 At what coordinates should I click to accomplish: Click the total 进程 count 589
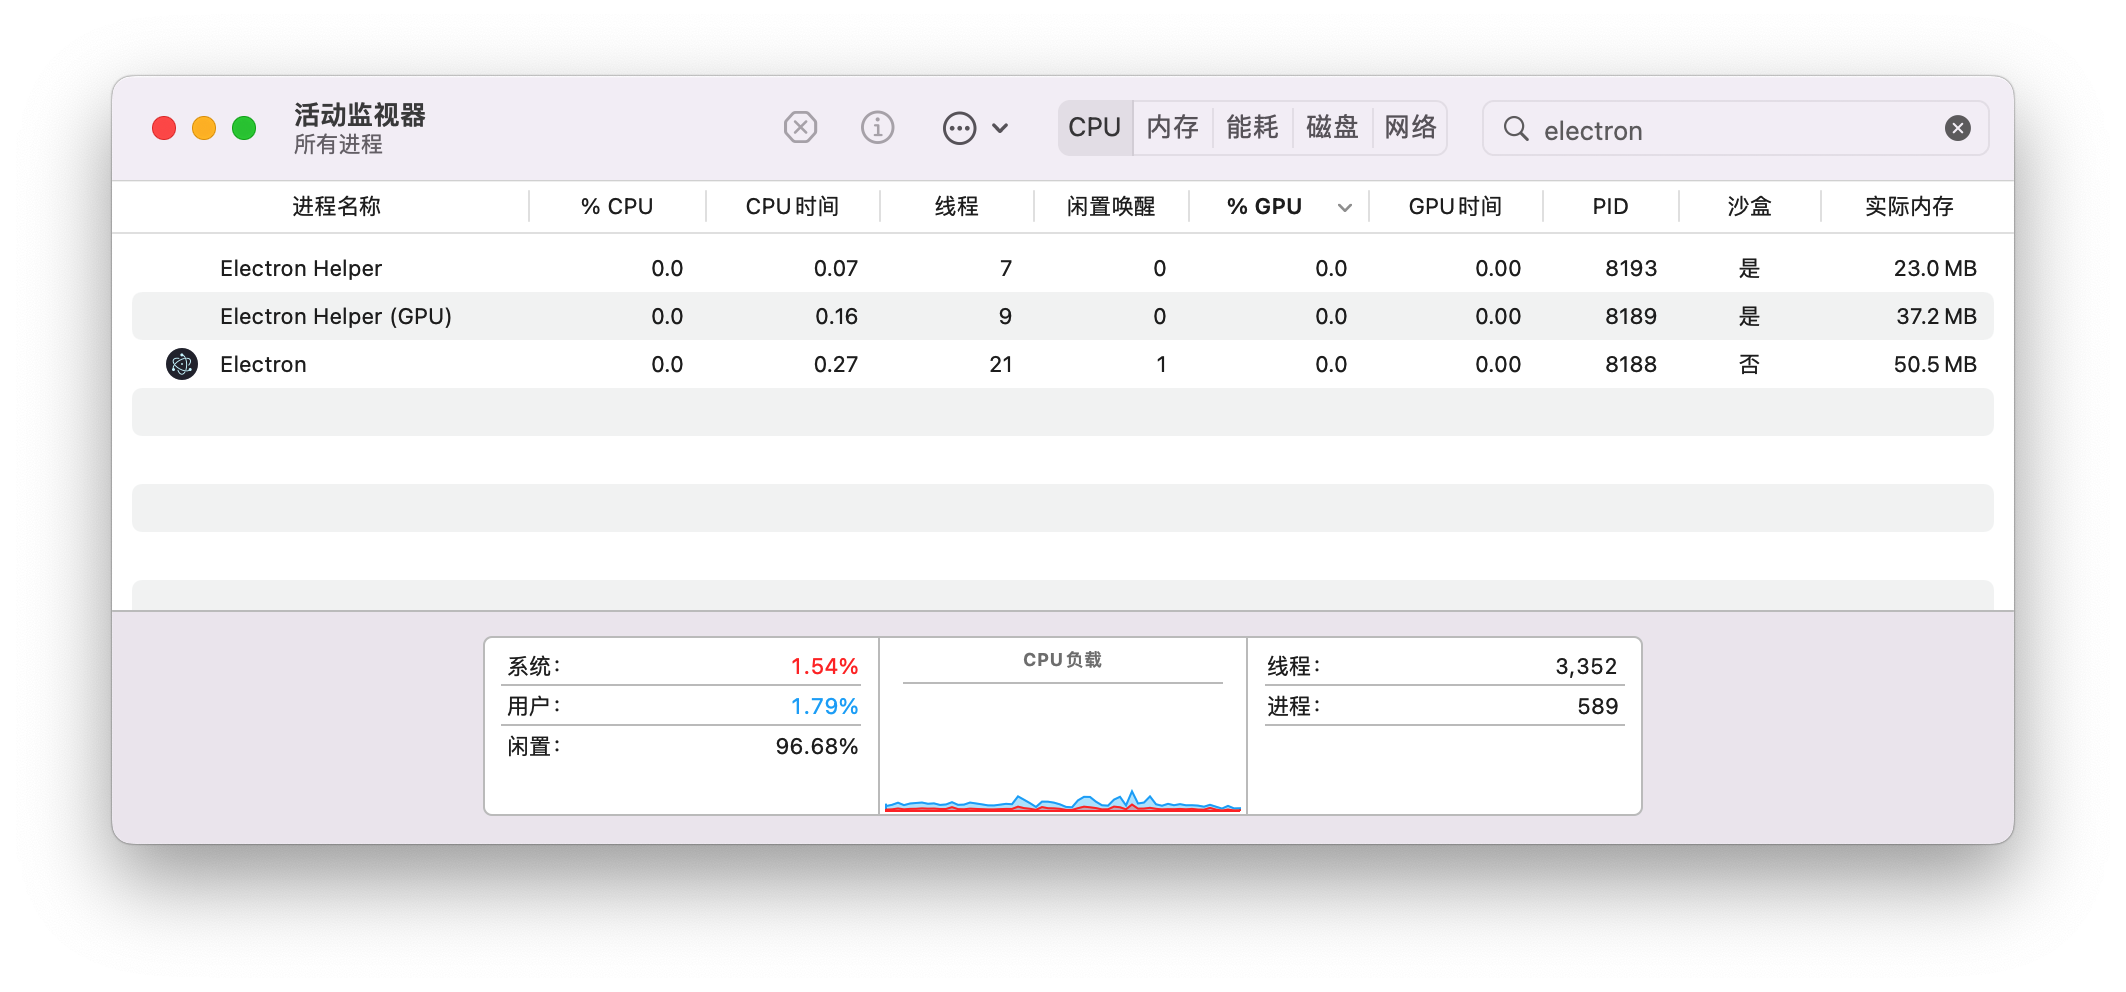(1597, 706)
